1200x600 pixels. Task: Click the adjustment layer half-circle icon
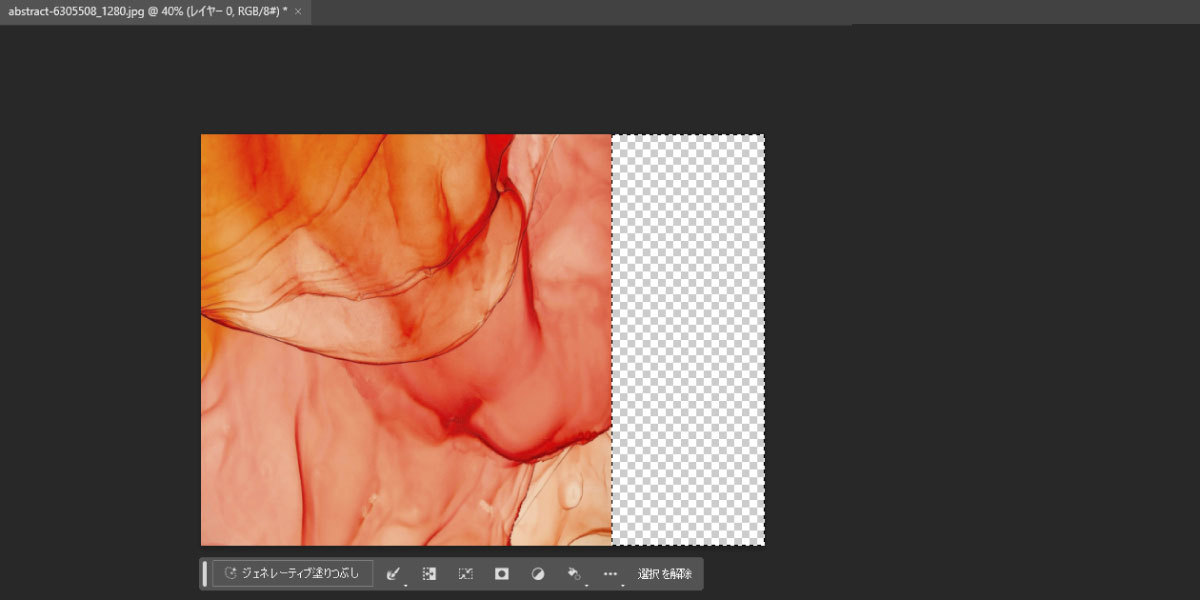(x=537, y=574)
